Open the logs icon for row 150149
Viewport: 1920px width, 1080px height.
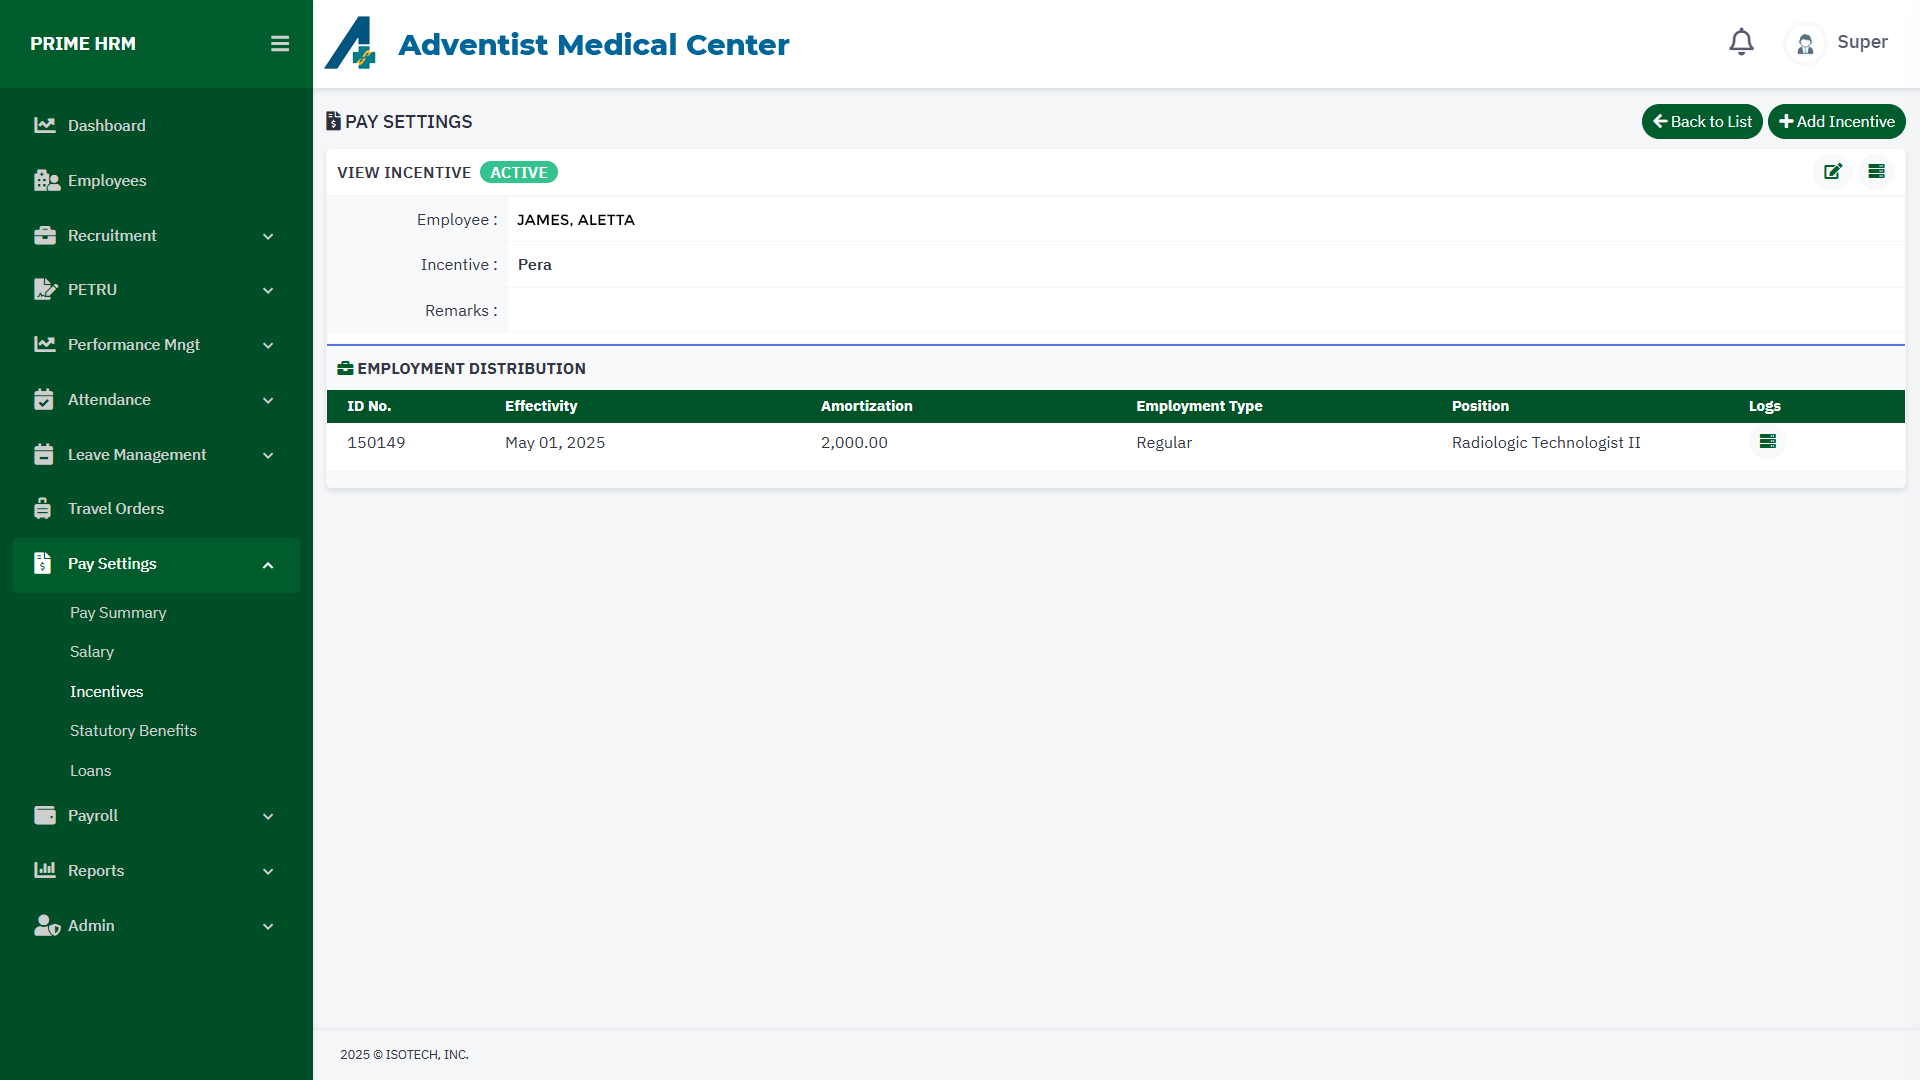click(1767, 442)
